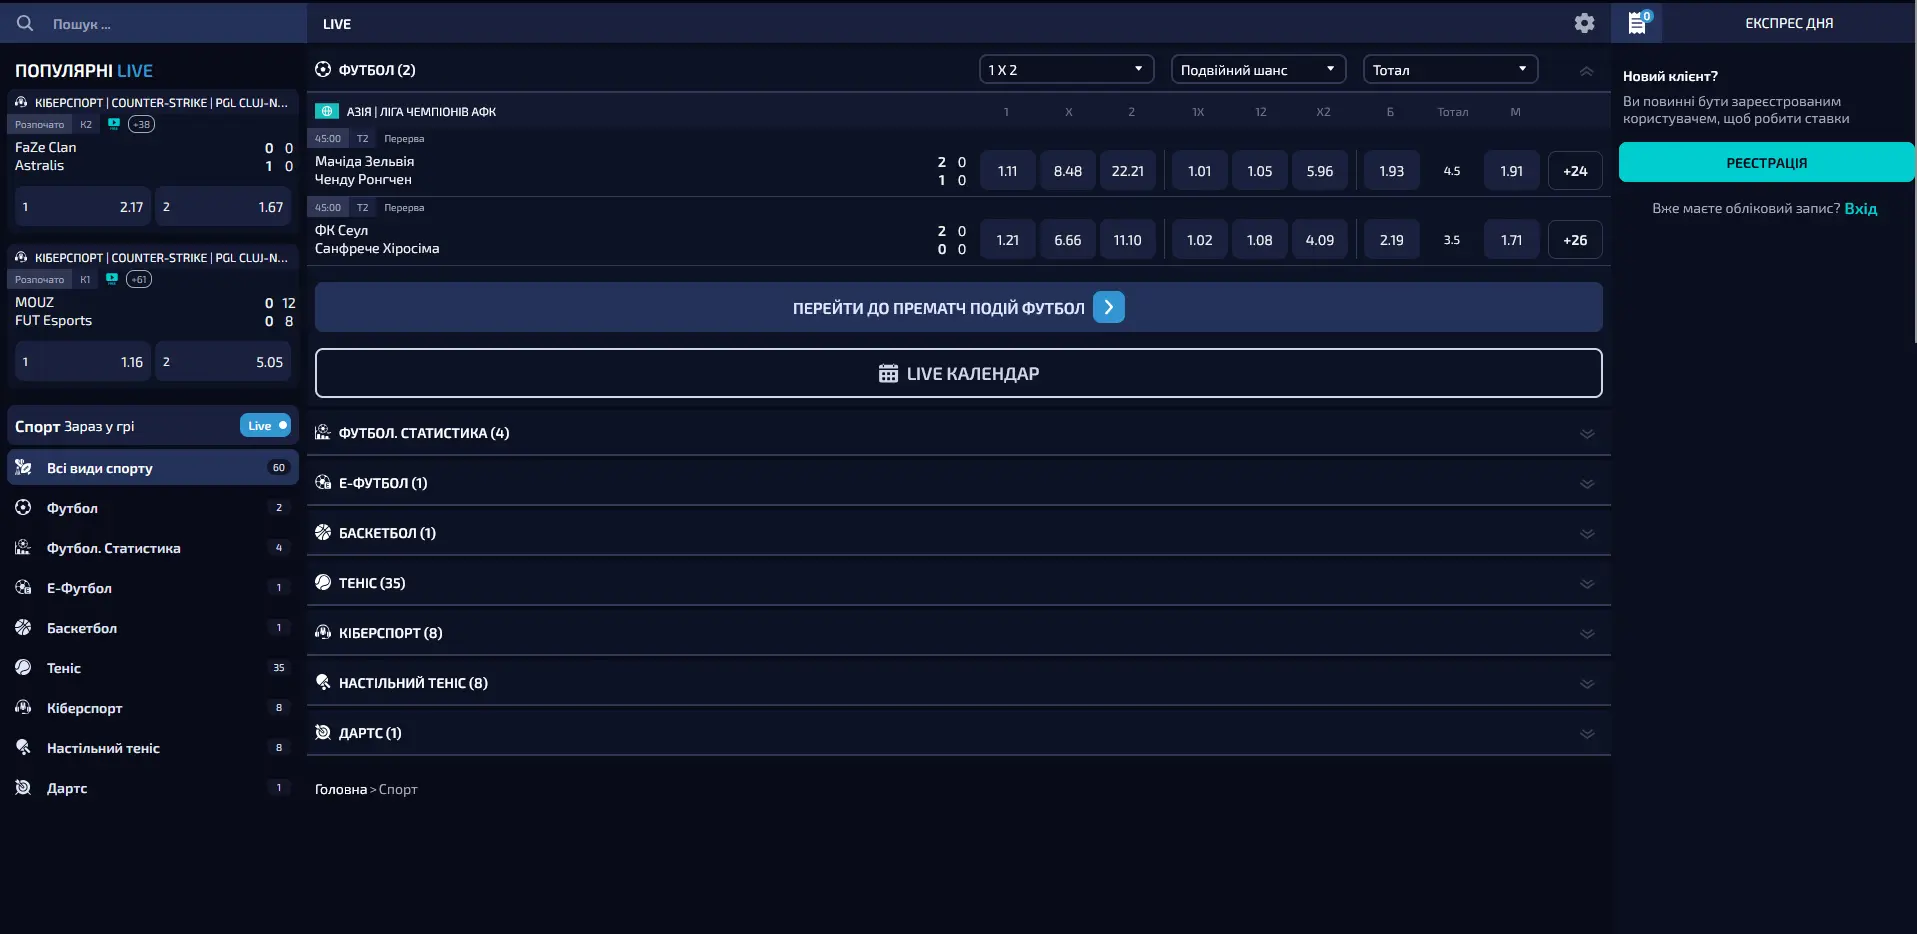Click the Вхід login link
Image resolution: width=1917 pixels, height=934 pixels.
coord(1860,209)
